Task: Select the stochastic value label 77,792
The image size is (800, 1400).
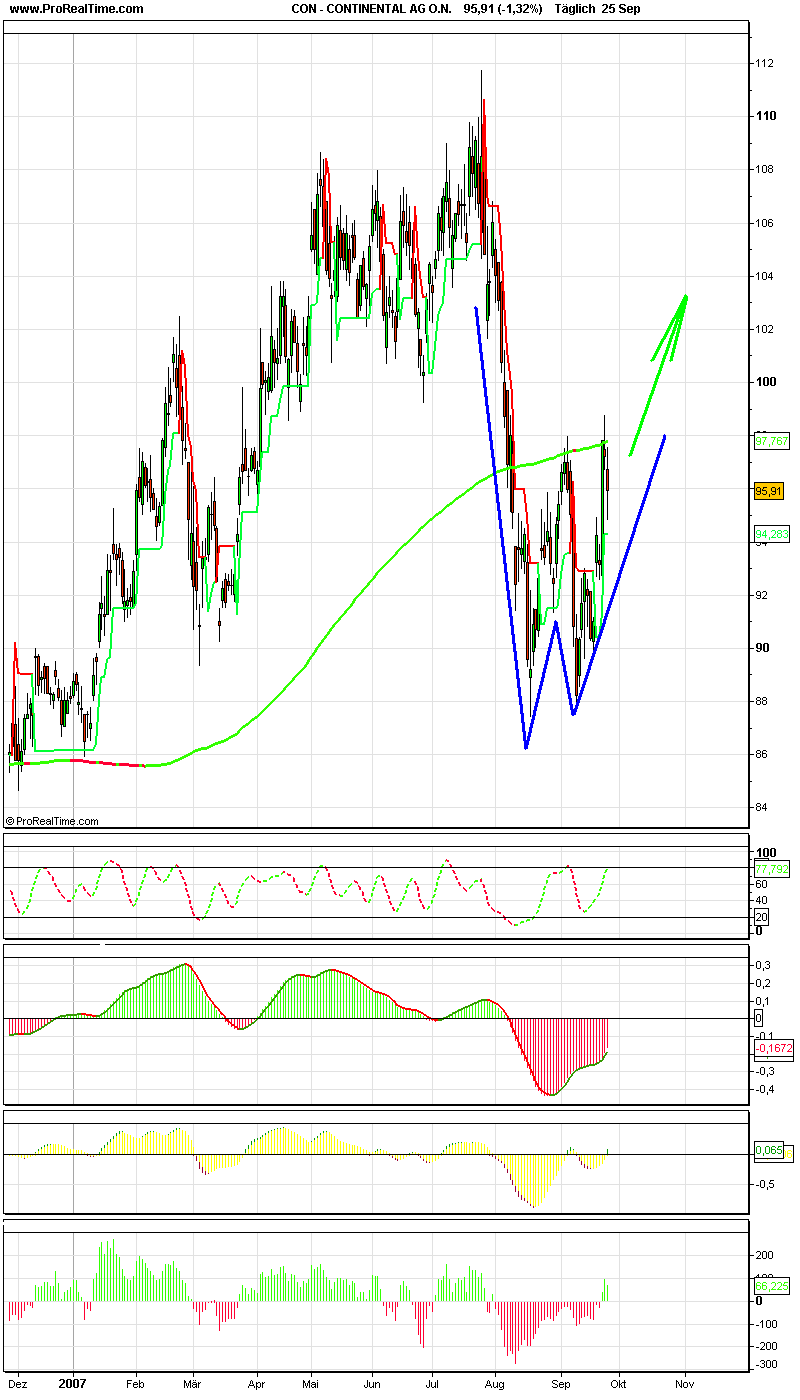Action: click(771, 870)
